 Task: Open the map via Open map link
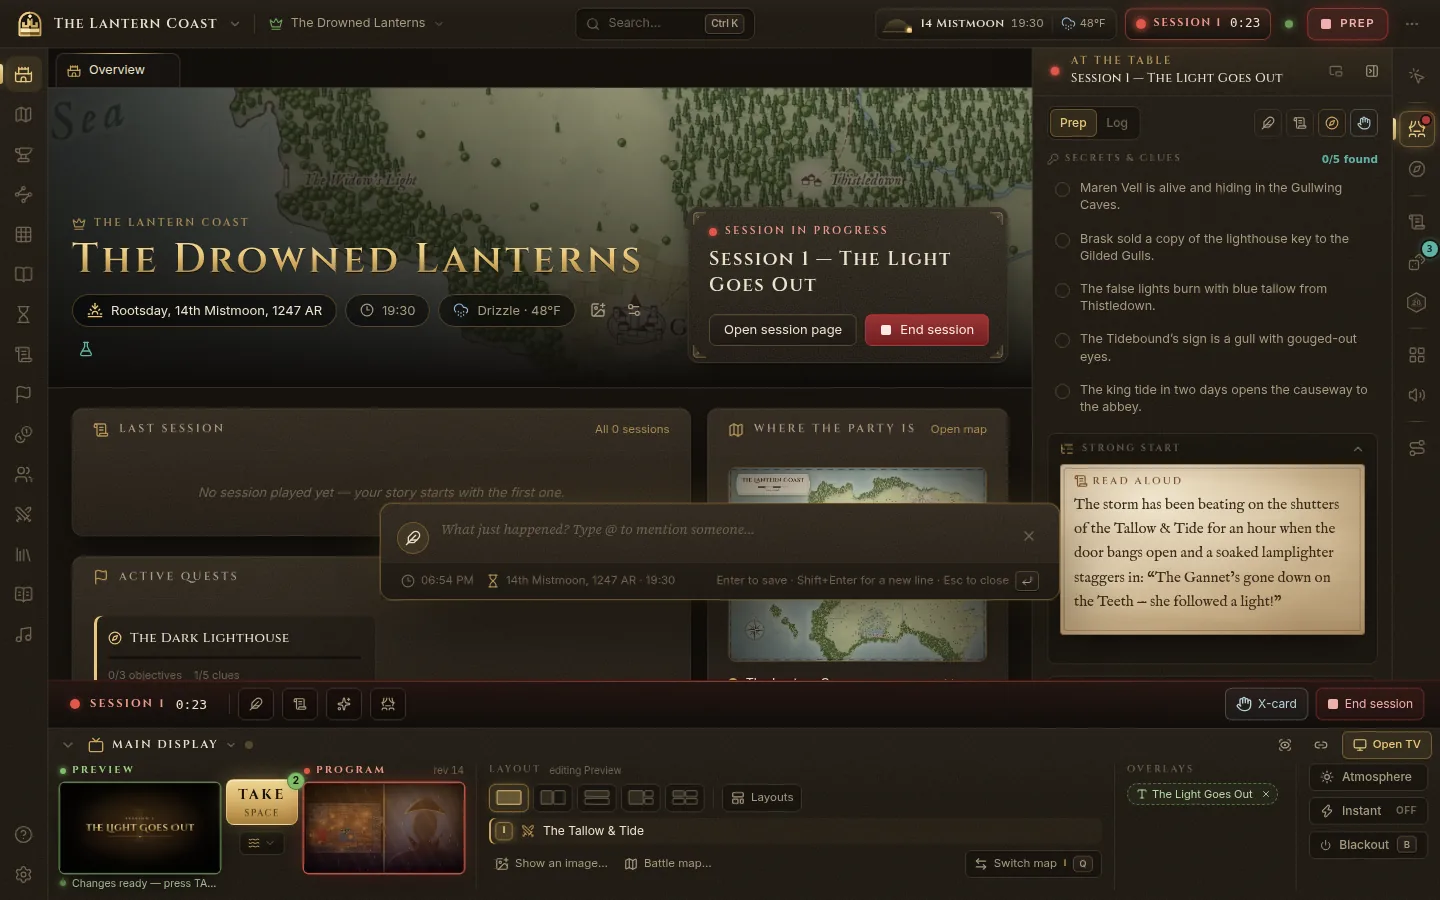(958, 430)
